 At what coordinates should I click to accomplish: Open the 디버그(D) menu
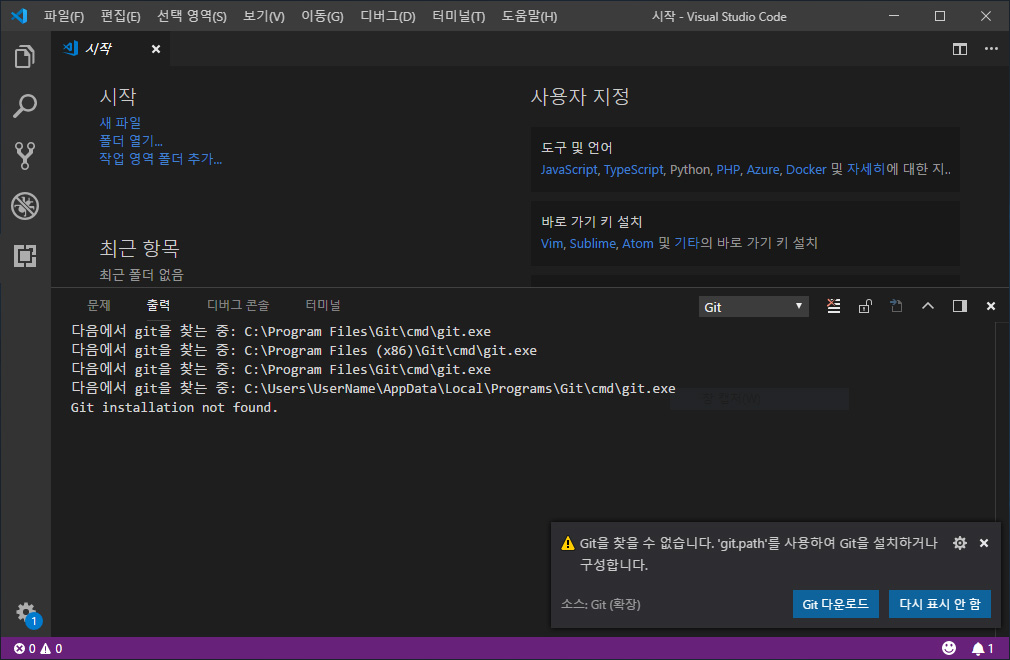pyautogui.click(x=388, y=16)
